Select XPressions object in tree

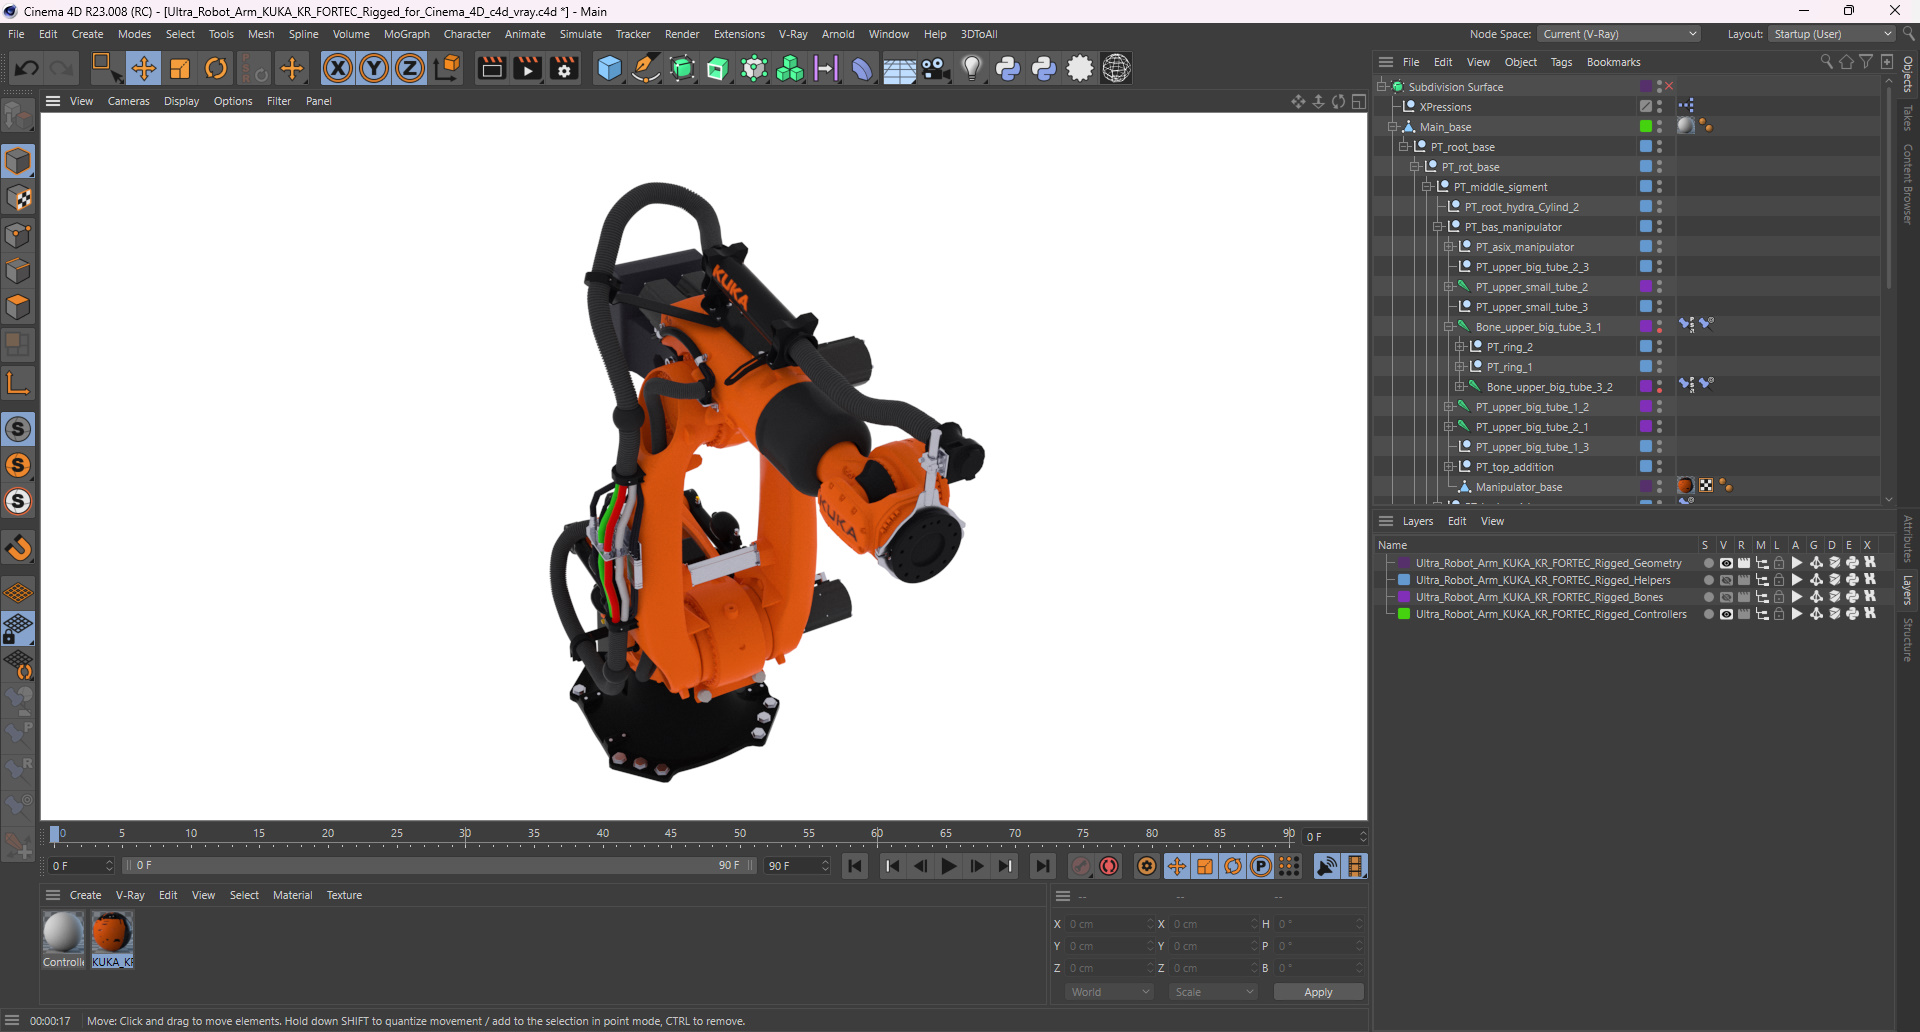pos(1445,107)
